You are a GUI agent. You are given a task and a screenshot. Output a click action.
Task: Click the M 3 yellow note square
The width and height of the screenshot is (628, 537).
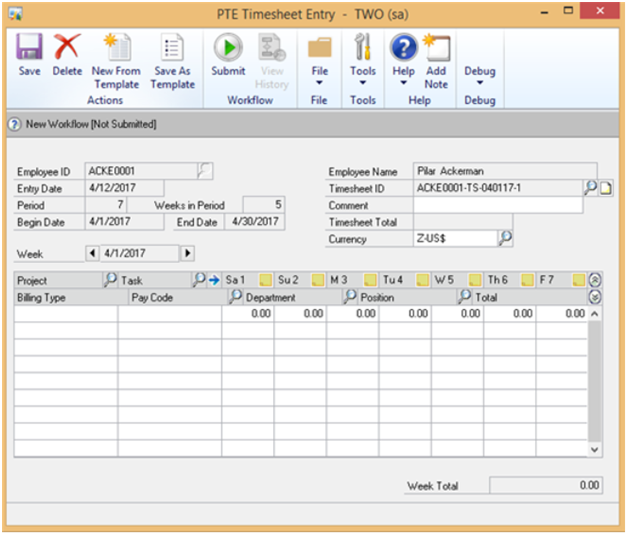click(370, 281)
